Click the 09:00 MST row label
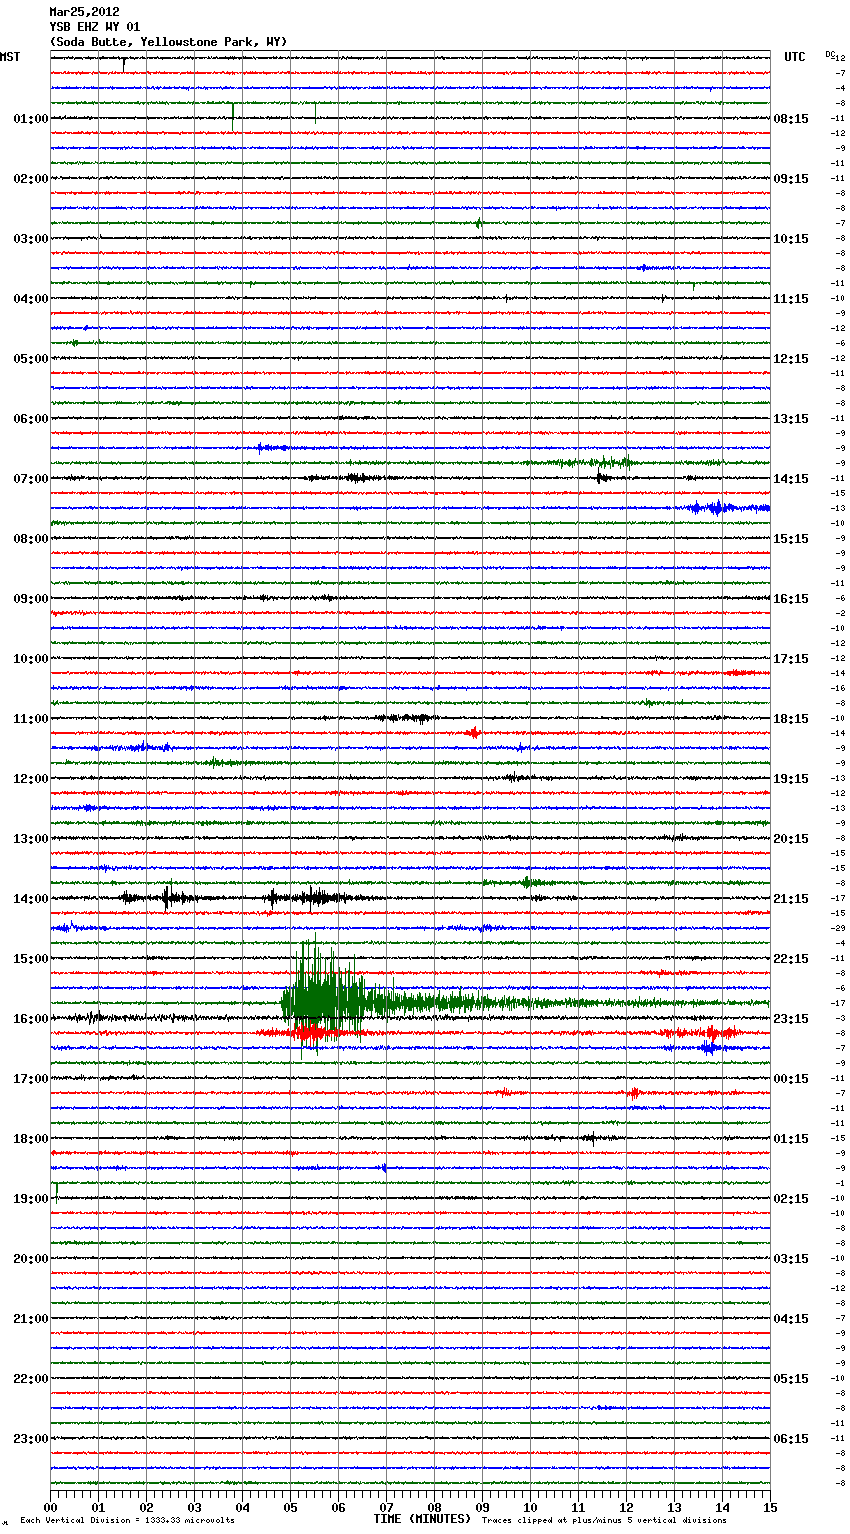The height and width of the screenshot is (1534, 850). 31,599
